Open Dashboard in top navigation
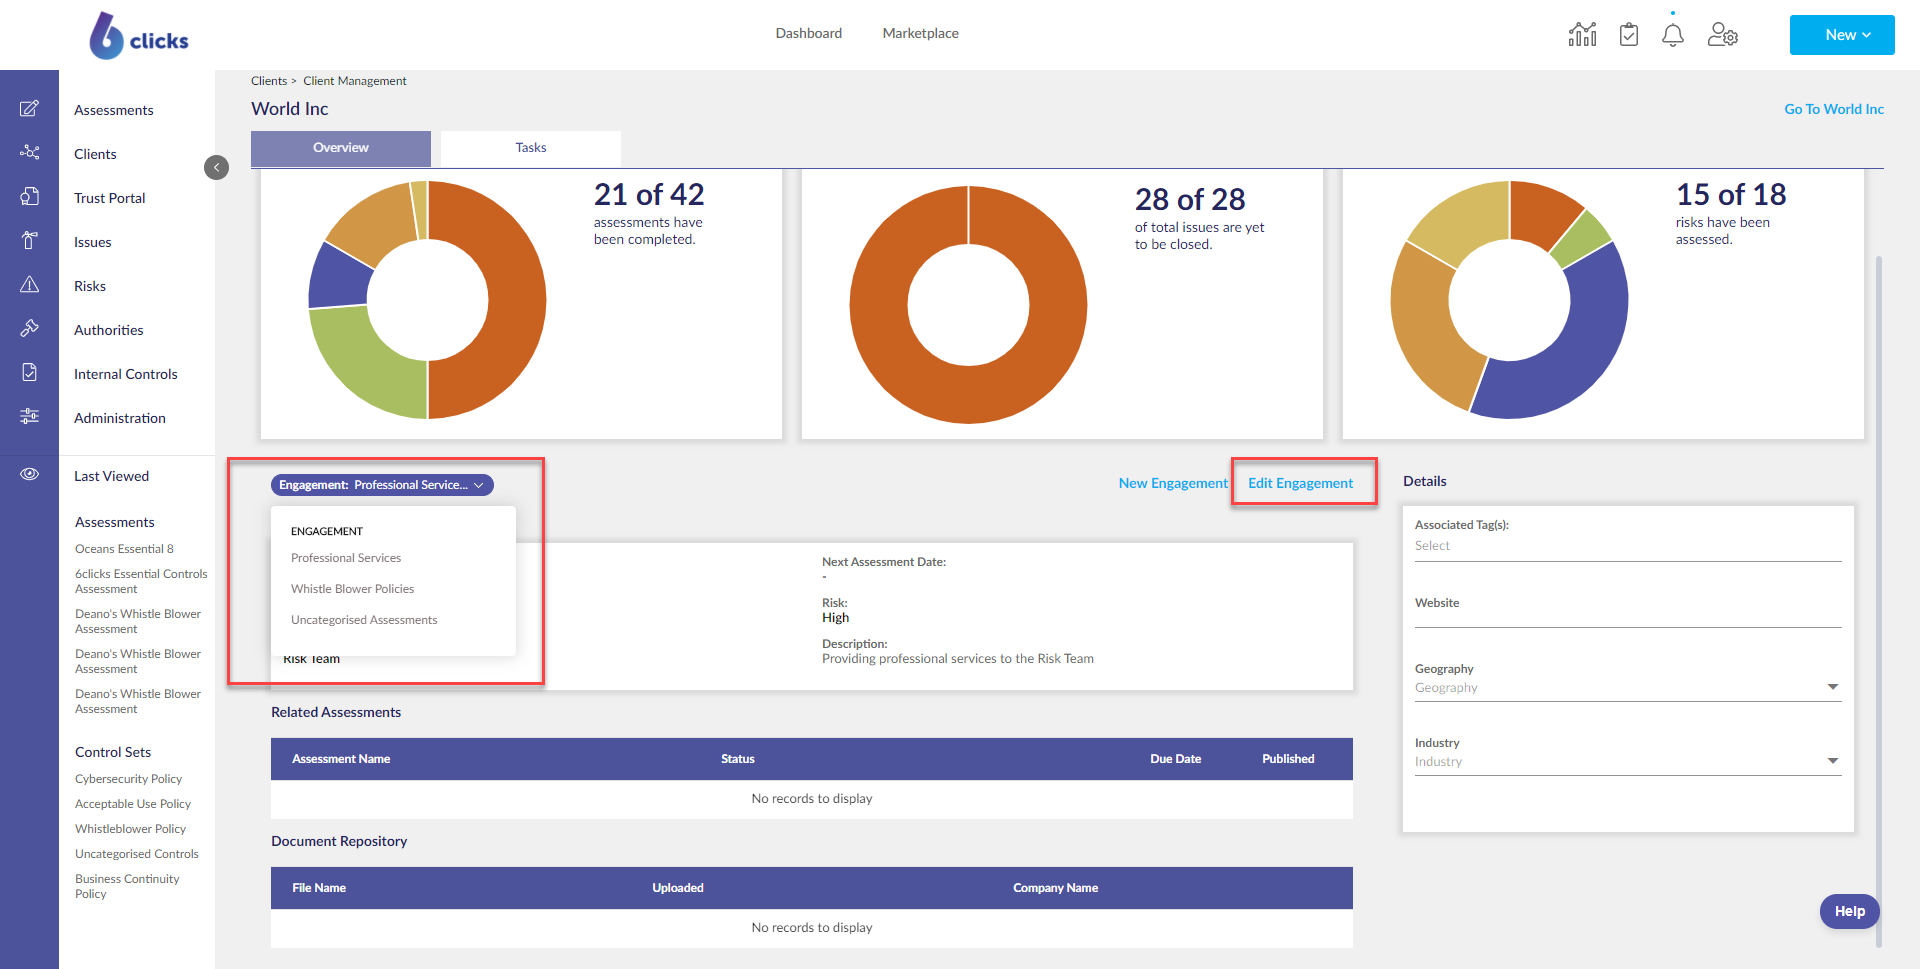Image resolution: width=1920 pixels, height=969 pixels. coord(809,33)
